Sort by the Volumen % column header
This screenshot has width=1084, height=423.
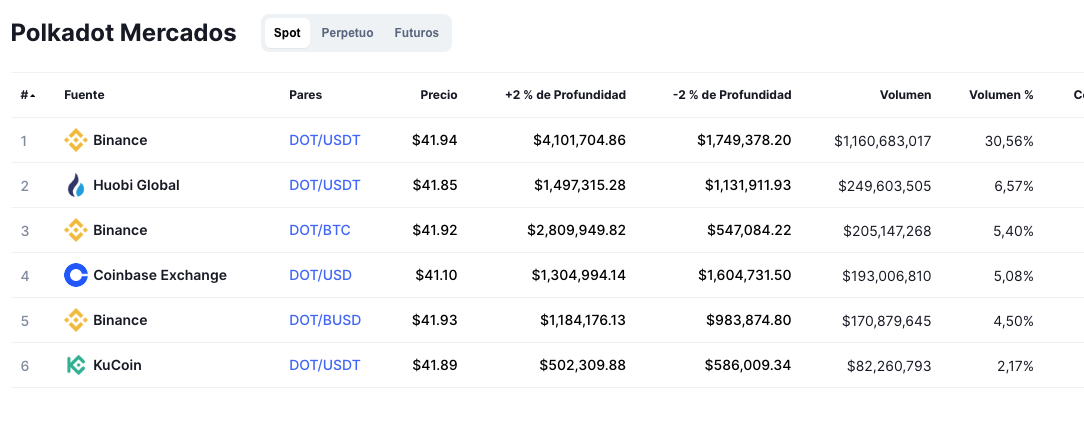tap(1001, 95)
